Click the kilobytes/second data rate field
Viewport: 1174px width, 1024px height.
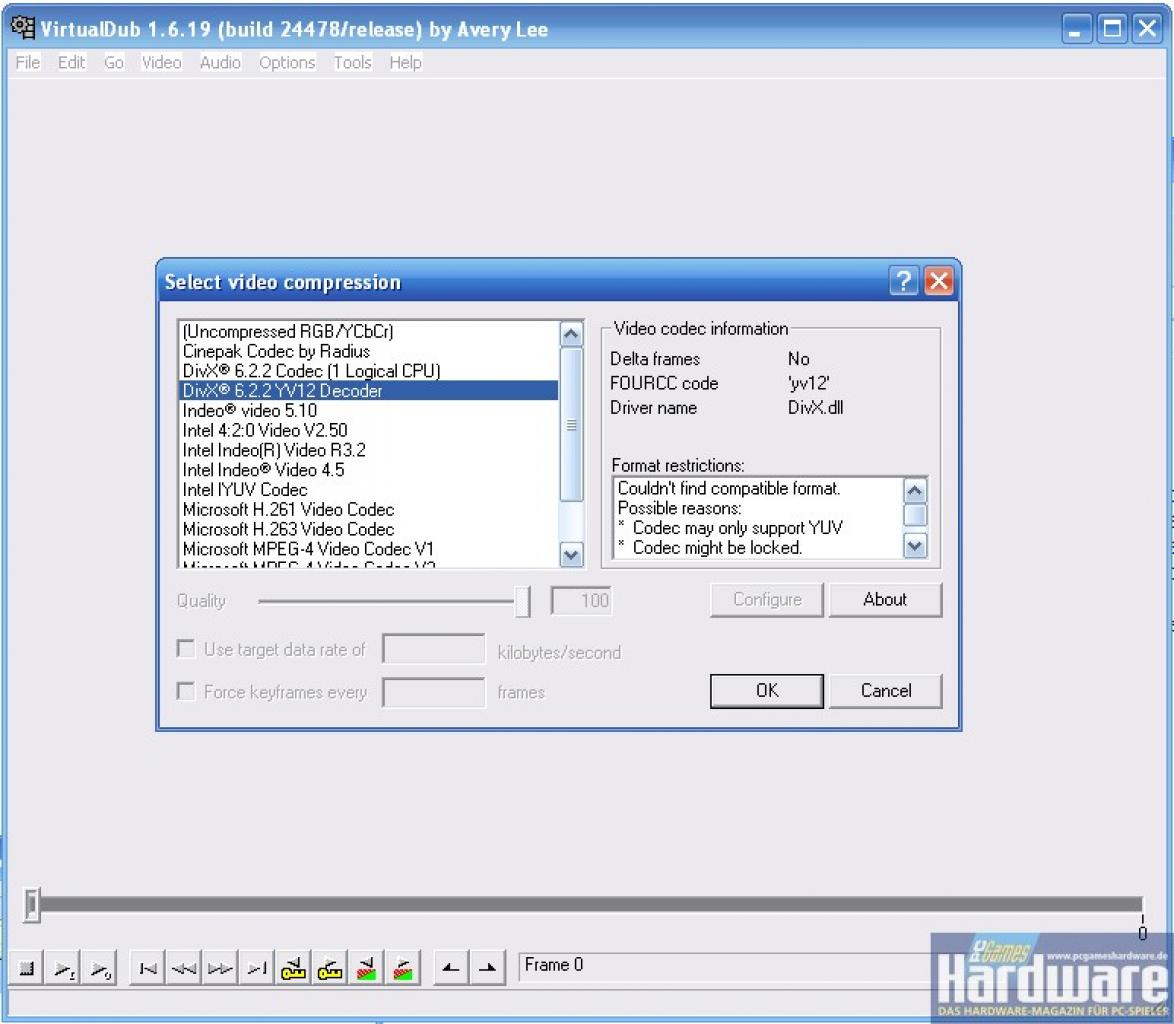(434, 649)
